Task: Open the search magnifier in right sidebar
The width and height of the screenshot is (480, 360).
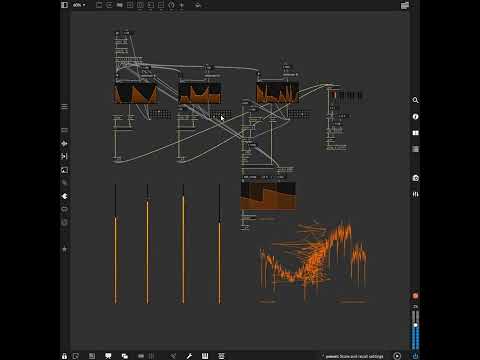Action: (x=415, y=100)
